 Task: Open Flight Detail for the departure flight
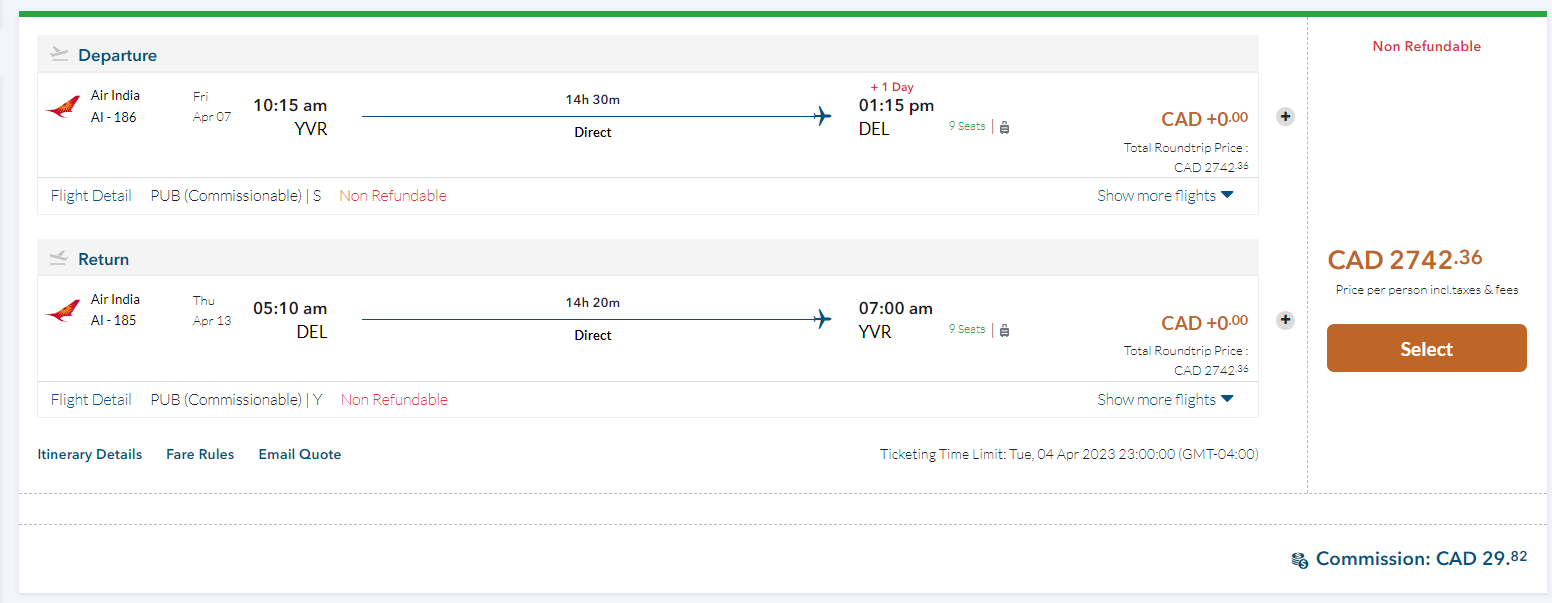[x=91, y=196]
